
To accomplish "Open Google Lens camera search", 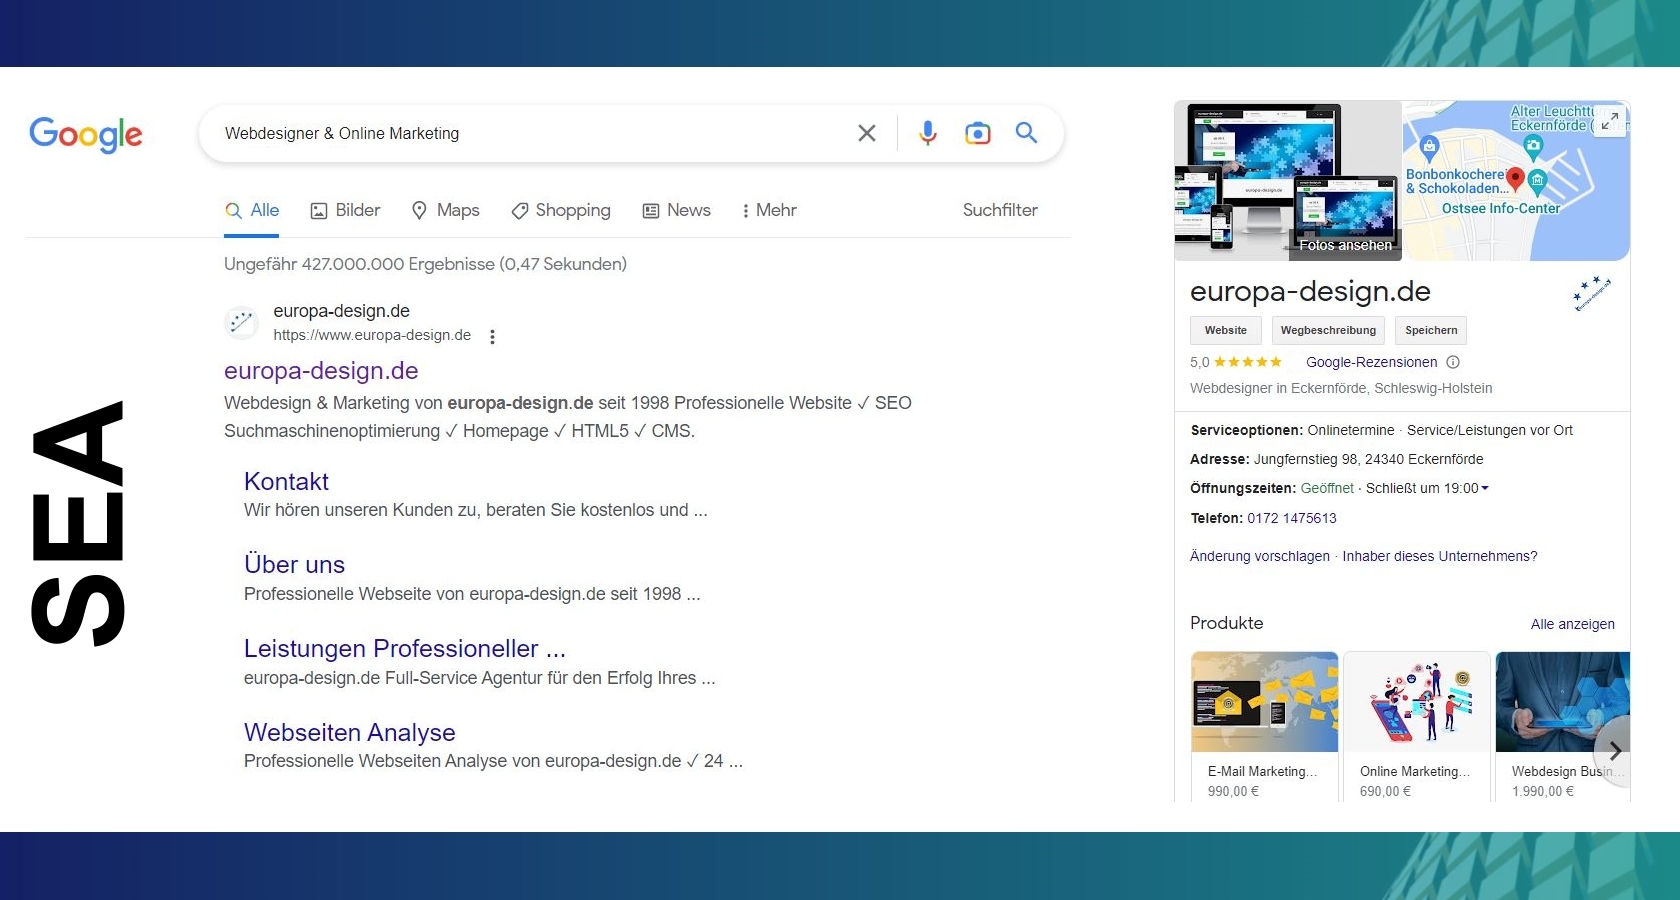I will point(977,133).
